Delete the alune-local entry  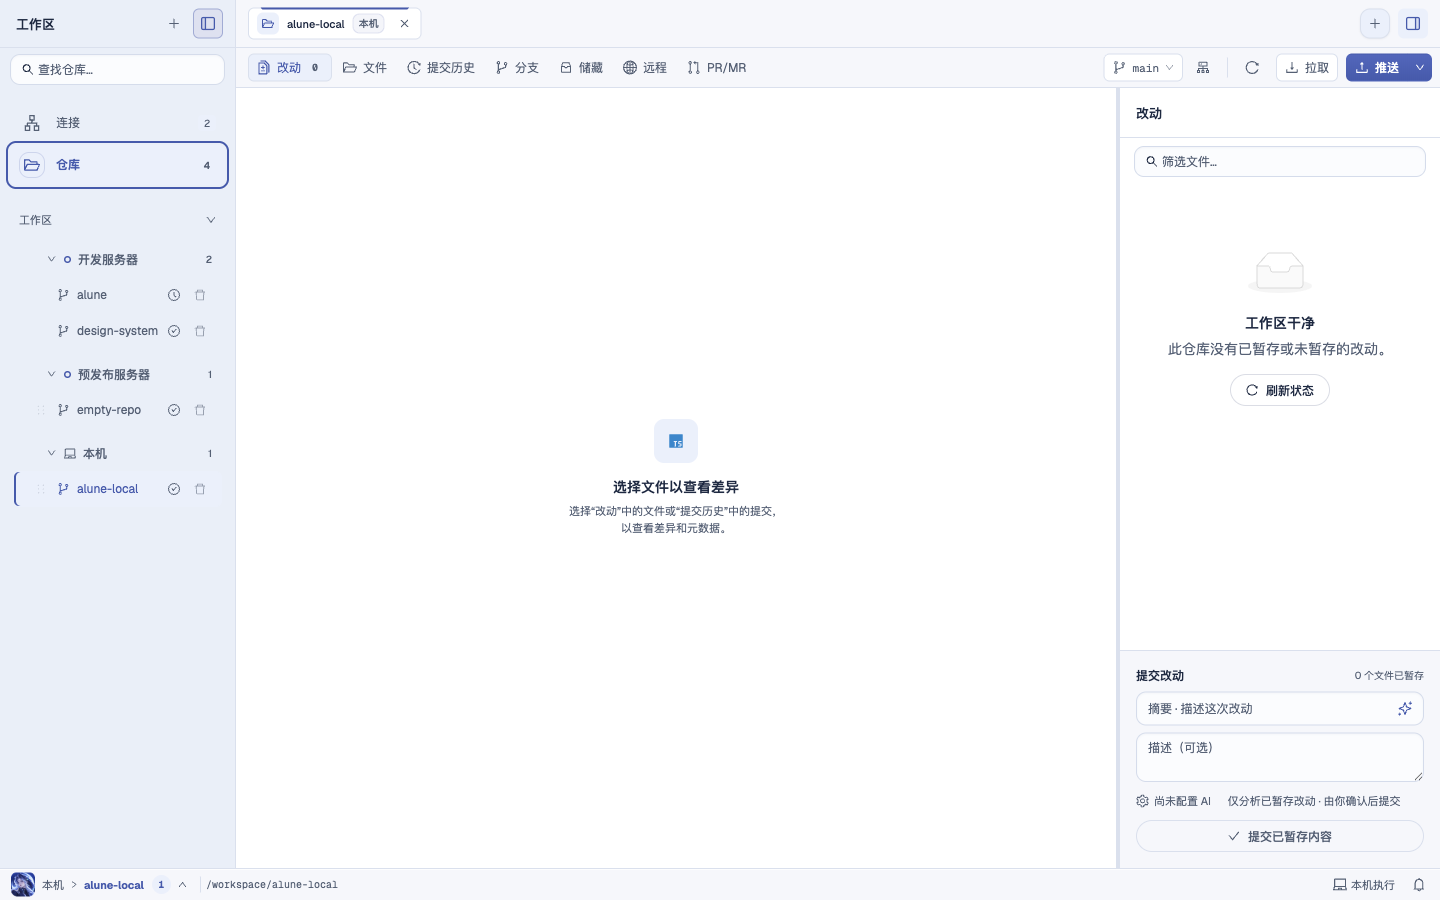[x=200, y=489]
